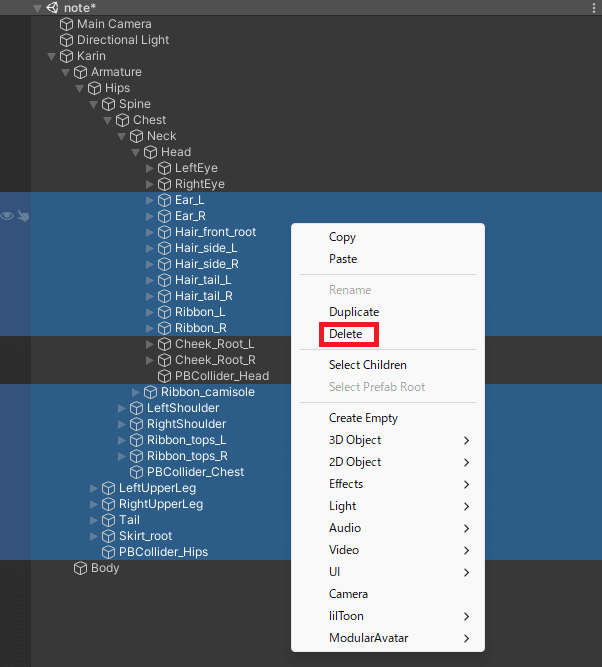602x667 pixels.
Task: Click the cube icon of Body
Action: coord(80,568)
